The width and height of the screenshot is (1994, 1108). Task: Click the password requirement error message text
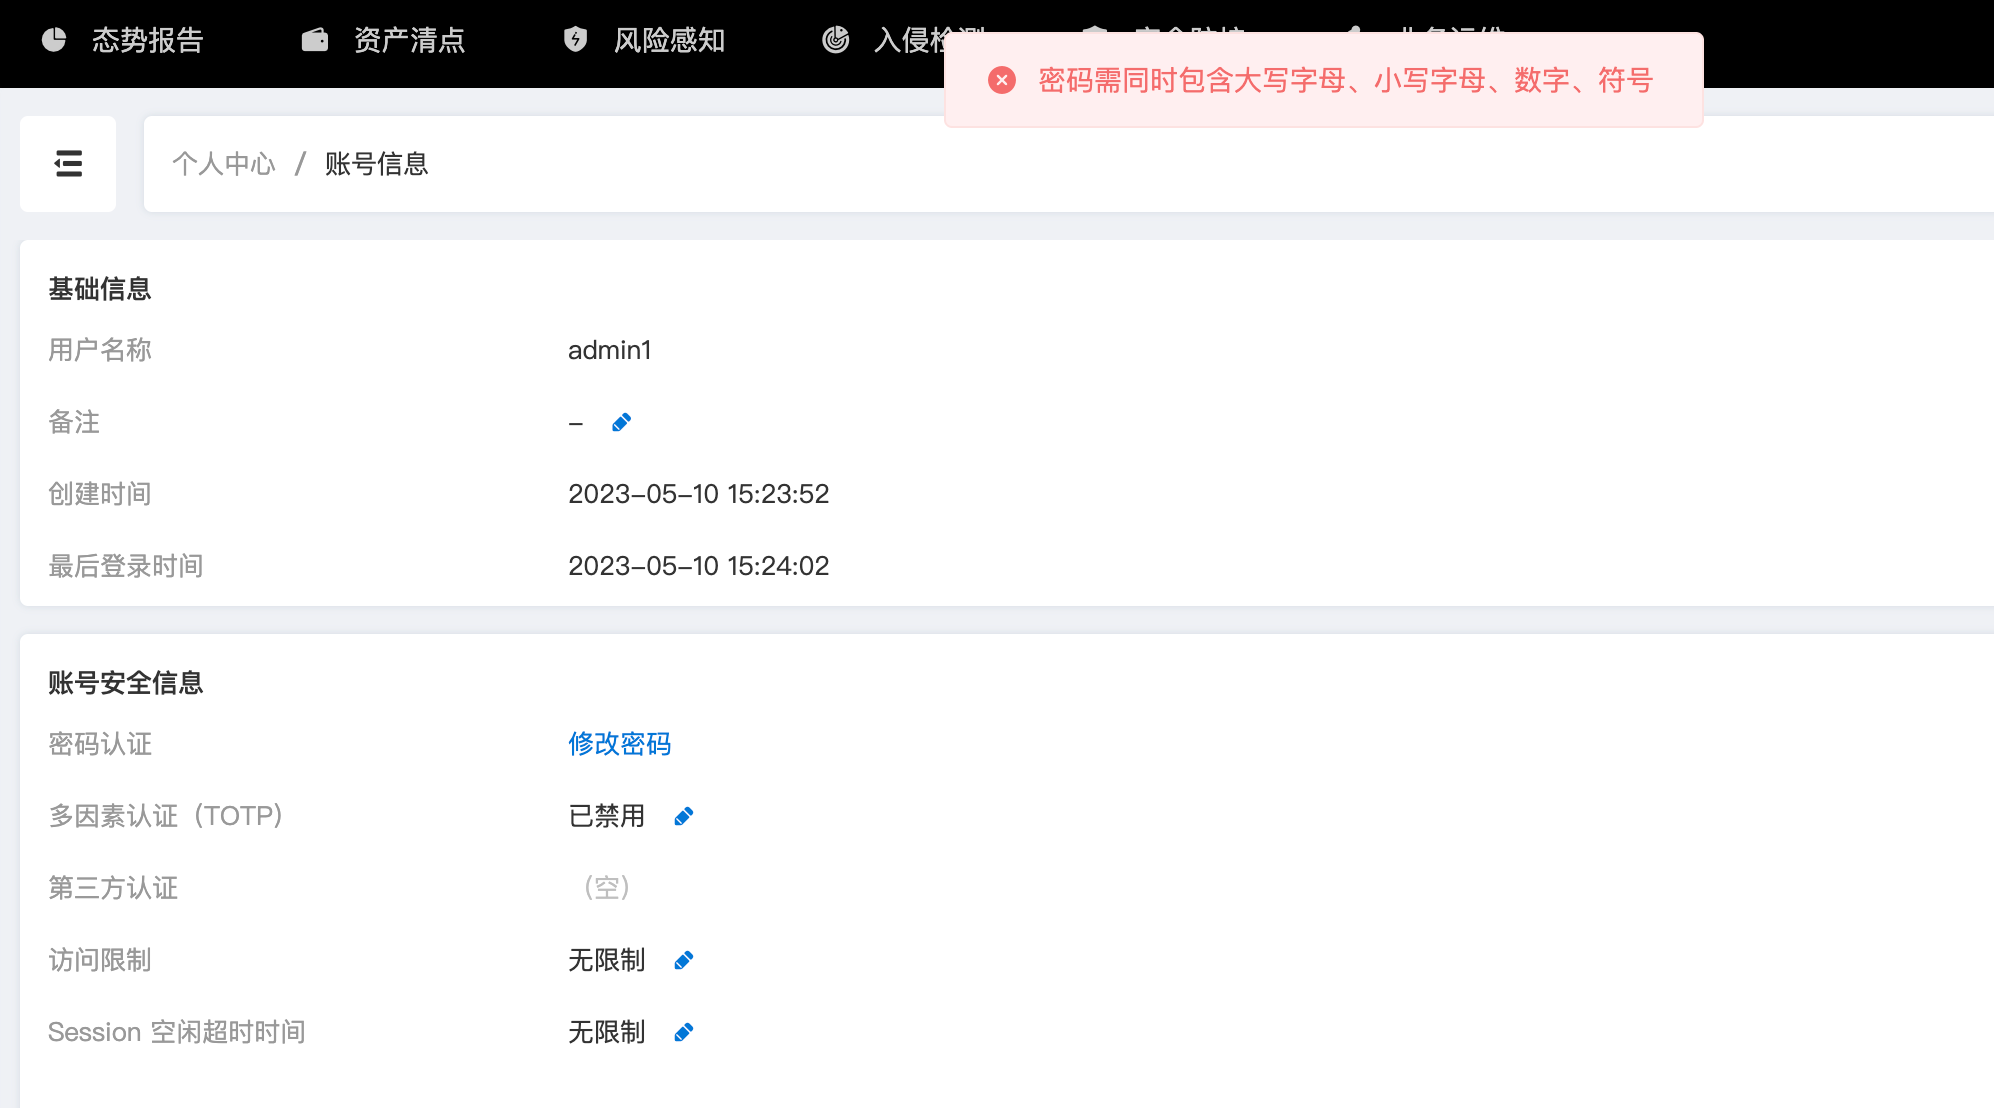click(x=1345, y=80)
